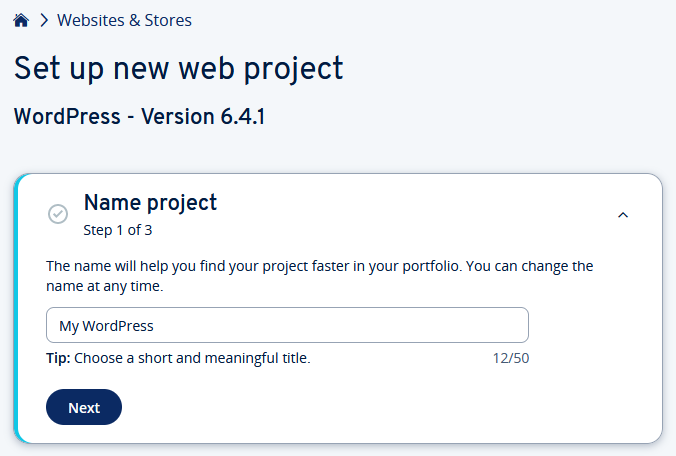Open the Websites & Stores breadcrumb link

point(124,20)
